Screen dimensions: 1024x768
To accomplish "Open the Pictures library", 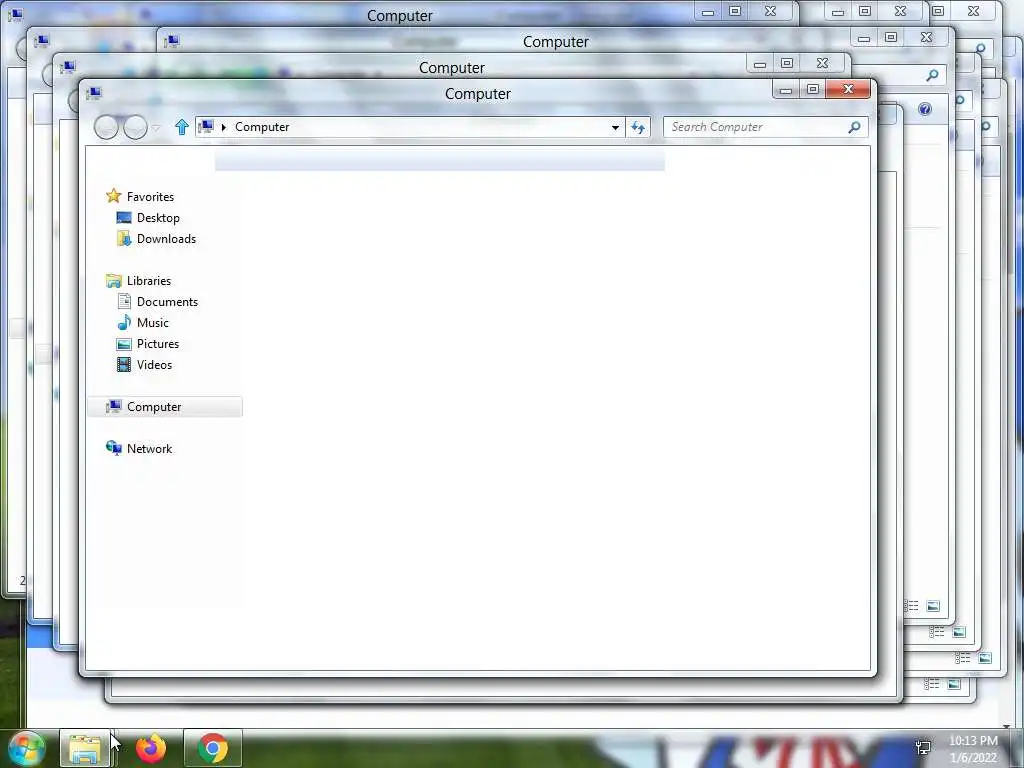I will pyautogui.click(x=157, y=344).
